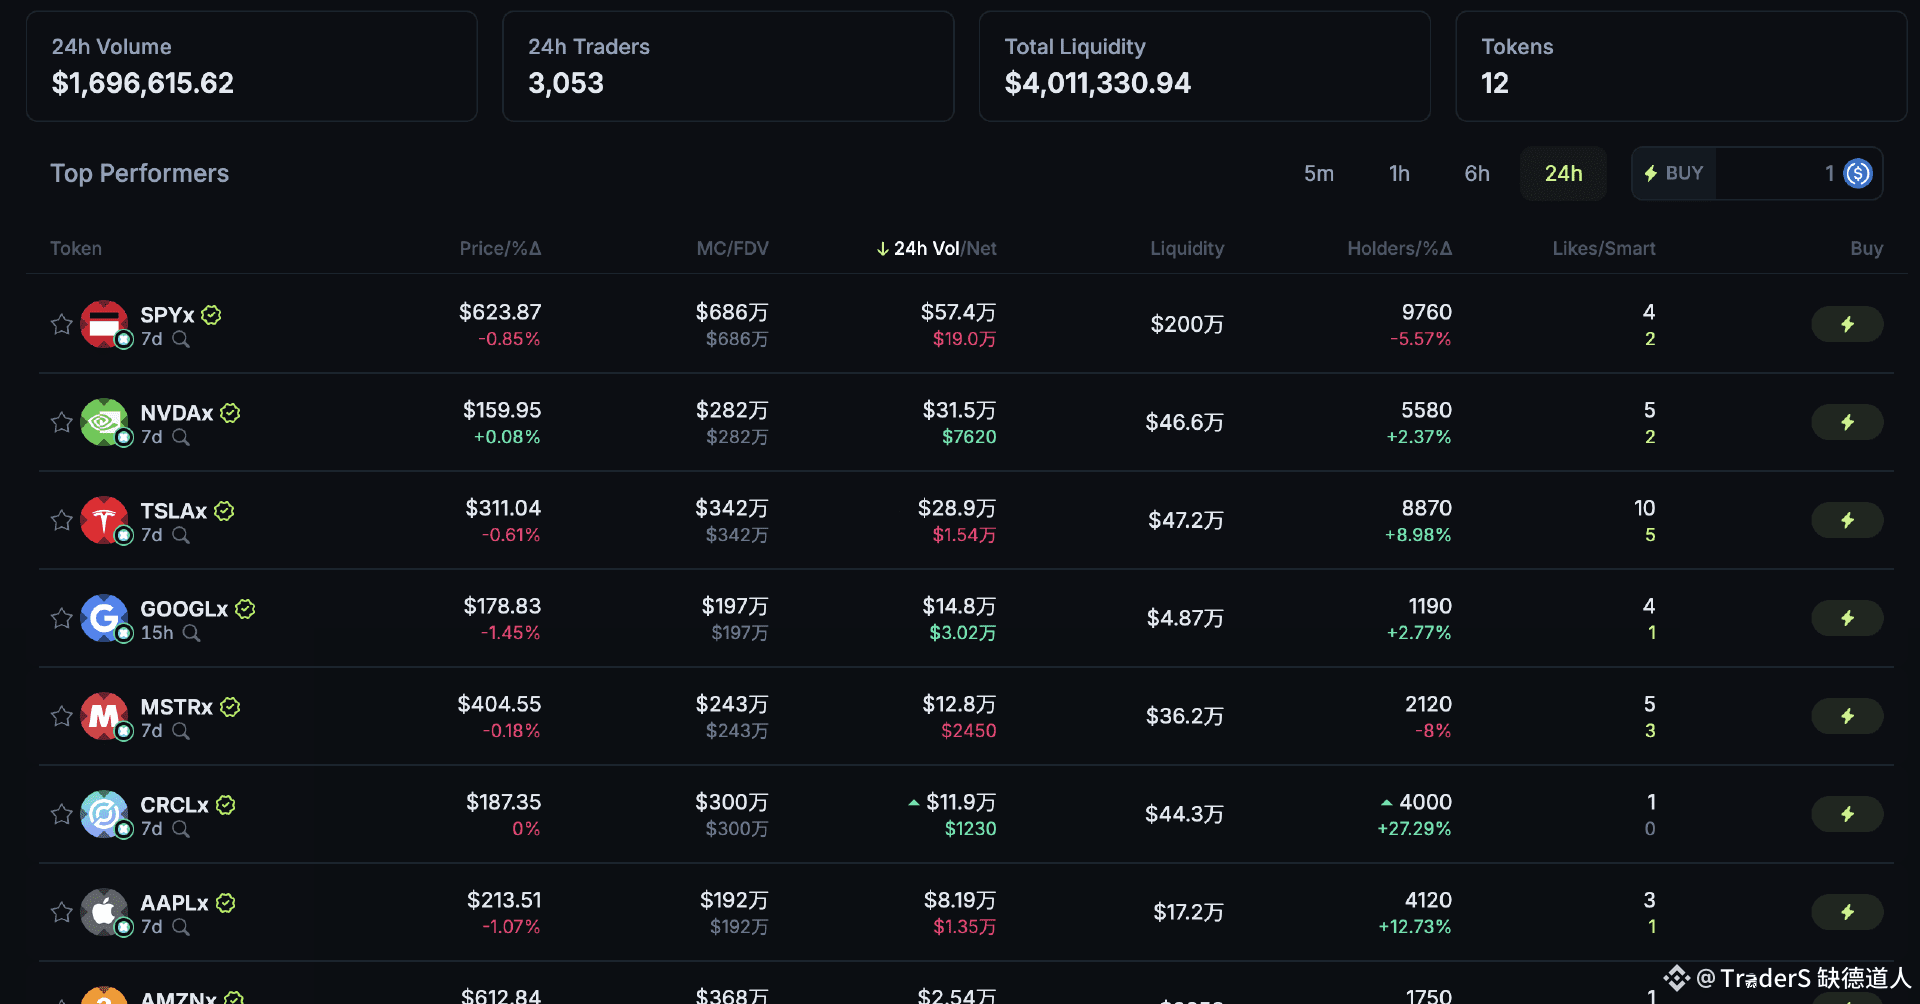Viewport: 1920px width, 1004px height.
Task: Open the SPYx token name
Action: click(167, 315)
